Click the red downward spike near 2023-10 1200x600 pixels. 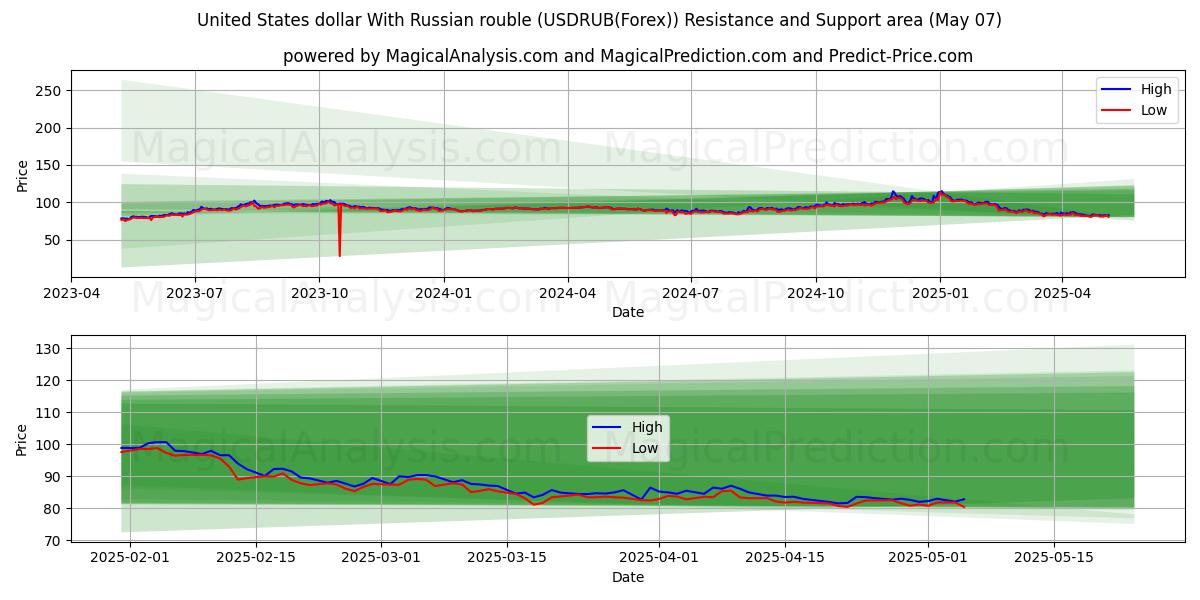(x=339, y=232)
